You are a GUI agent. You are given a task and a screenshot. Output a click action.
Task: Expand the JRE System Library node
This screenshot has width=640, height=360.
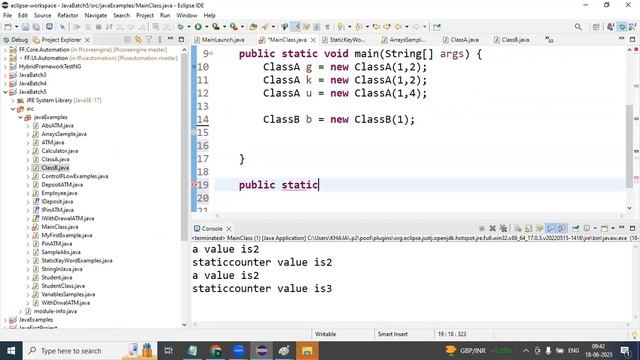click(13, 100)
